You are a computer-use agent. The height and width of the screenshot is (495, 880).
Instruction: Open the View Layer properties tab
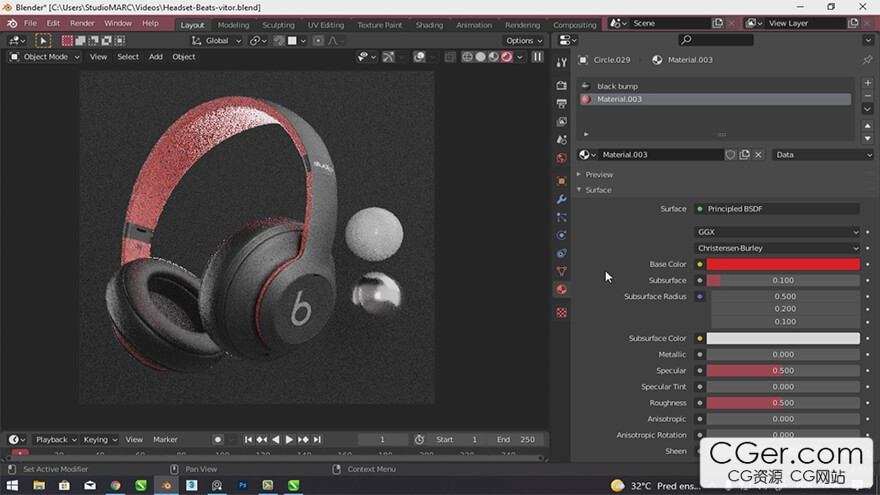click(x=561, y=121)
